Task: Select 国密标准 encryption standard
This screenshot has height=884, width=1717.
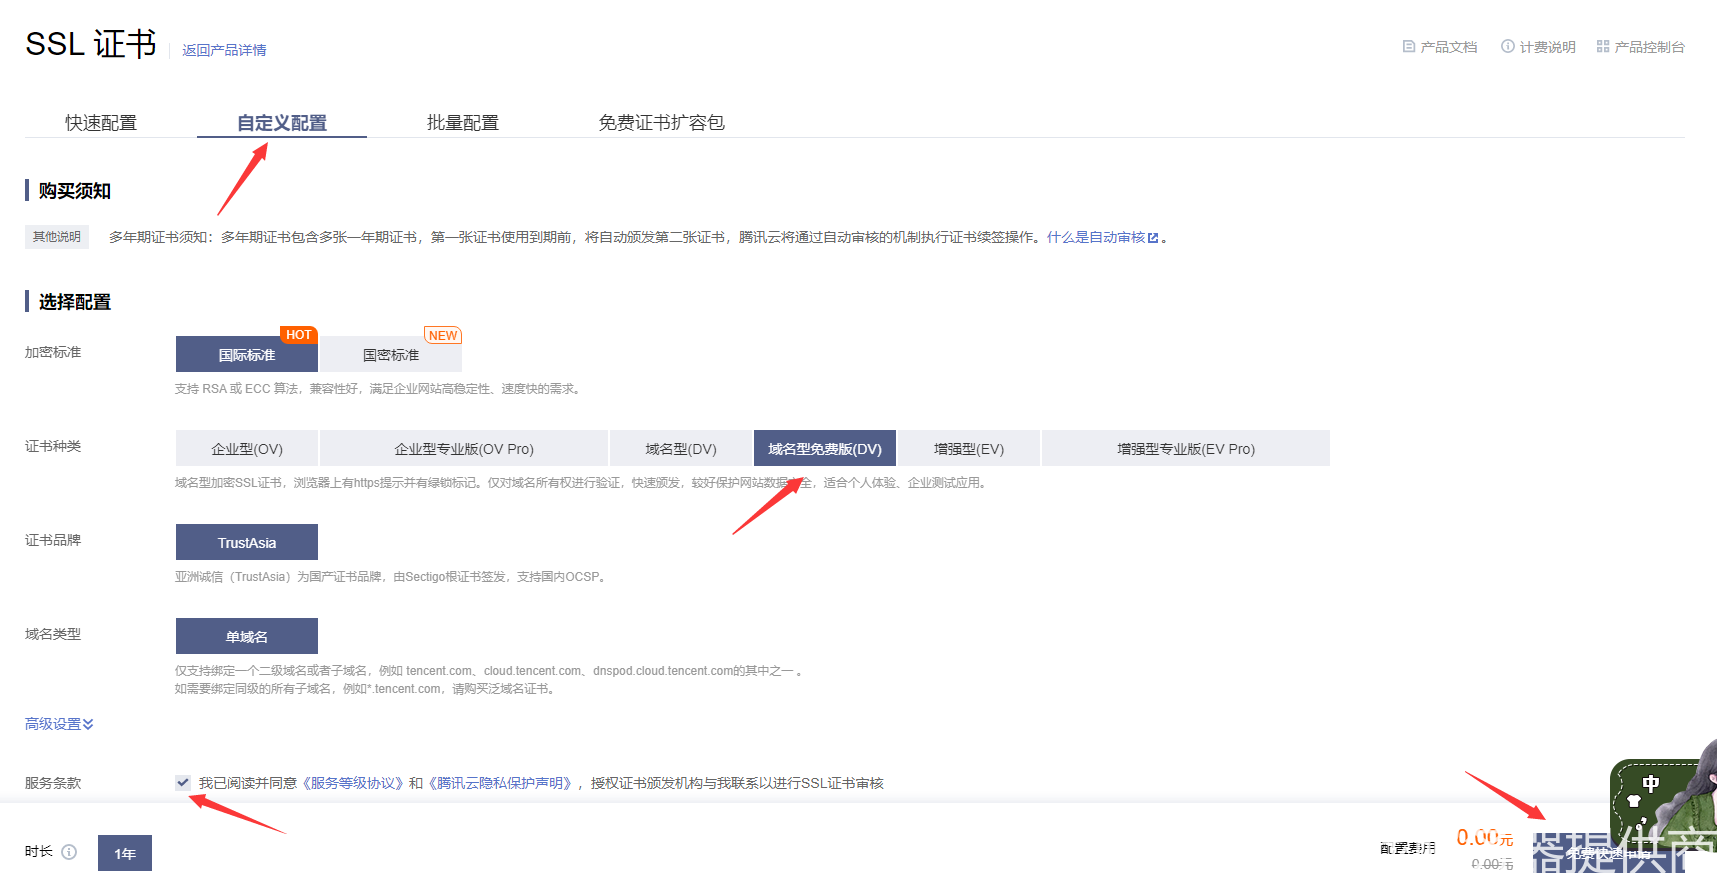Action: (391, 354)
